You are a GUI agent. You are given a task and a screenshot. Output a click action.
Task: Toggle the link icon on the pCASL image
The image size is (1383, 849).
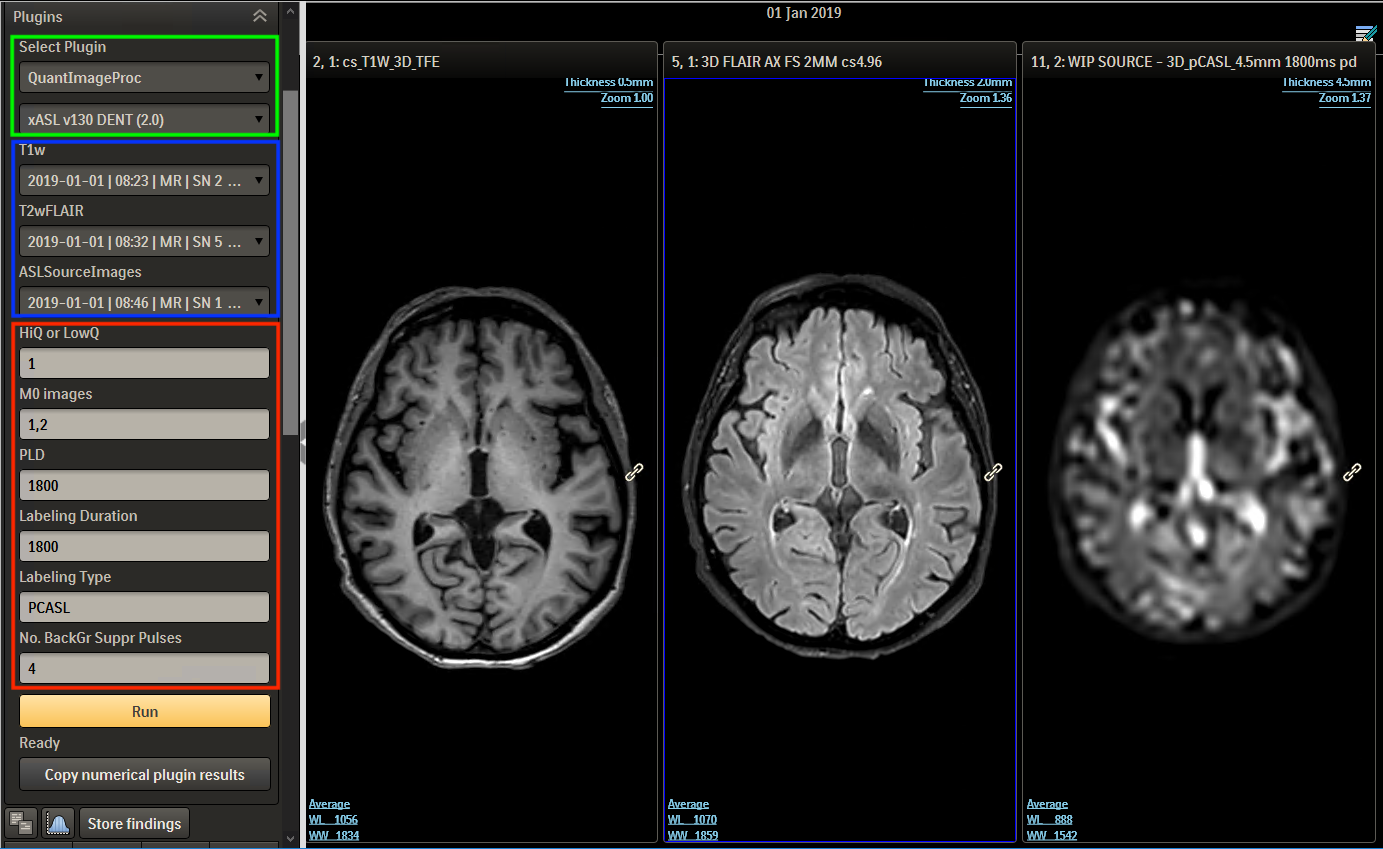coord(1352,471)
